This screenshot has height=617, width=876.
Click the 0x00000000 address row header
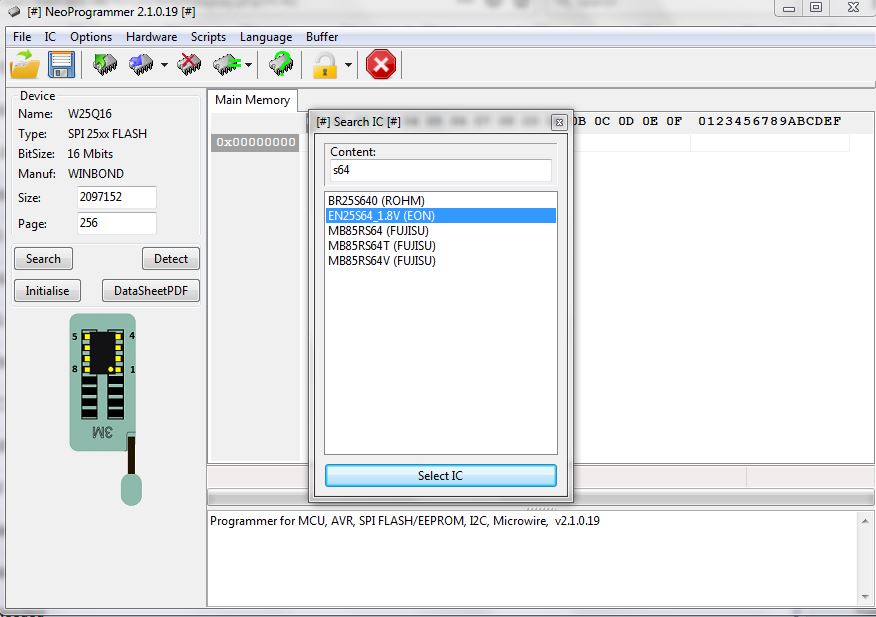click(x=256, y=142)
